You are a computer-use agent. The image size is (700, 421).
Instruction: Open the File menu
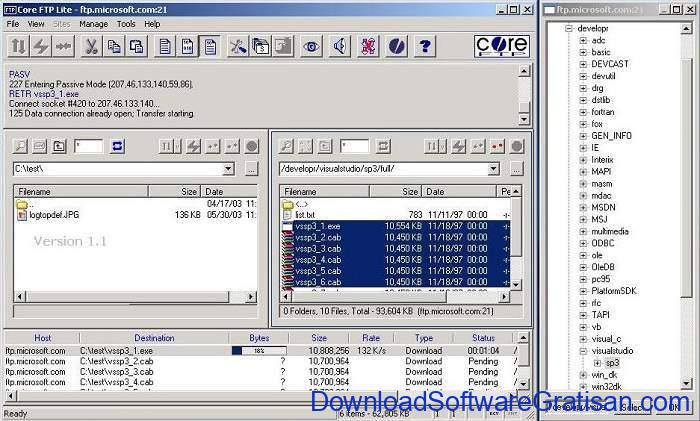(x=12, y=24)
